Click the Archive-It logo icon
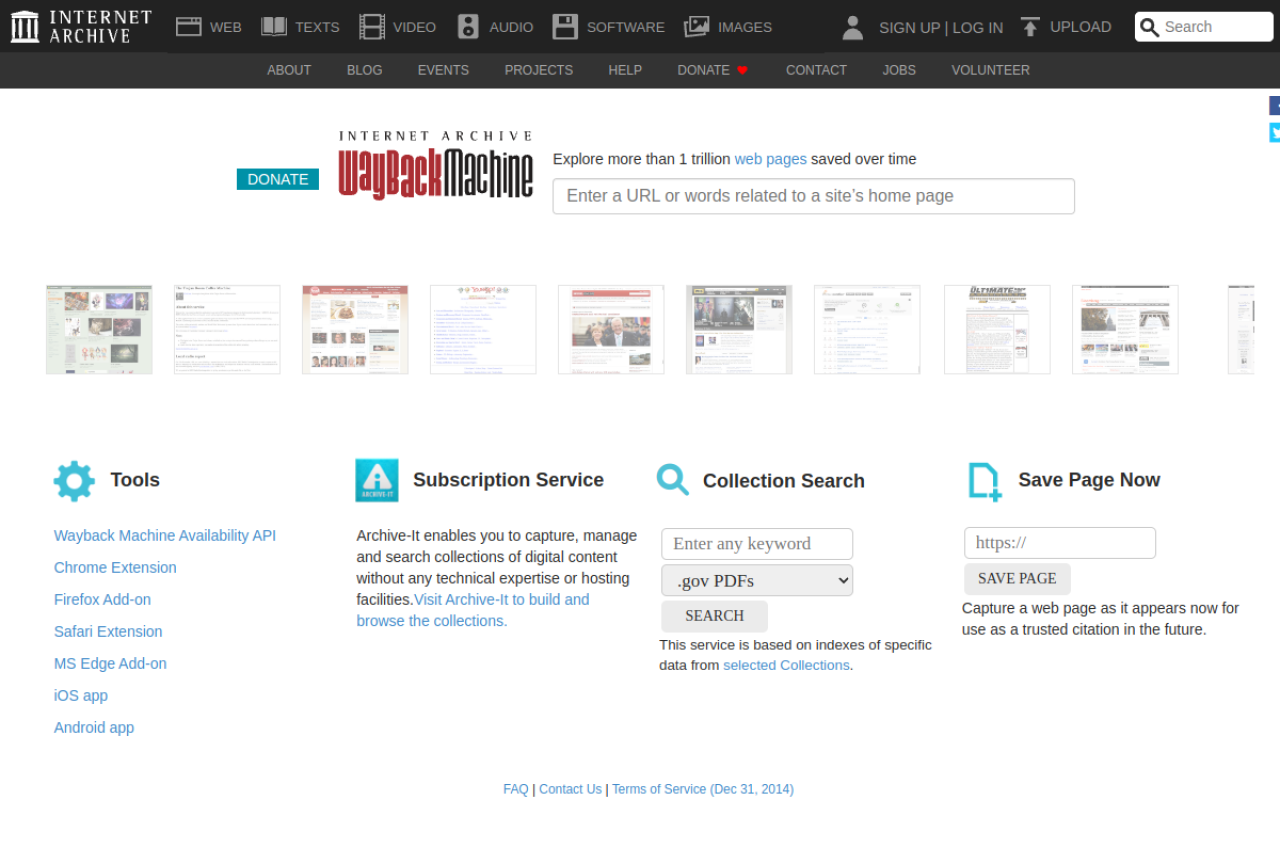This screenshot has height=853, width=1280. [377, 480]
